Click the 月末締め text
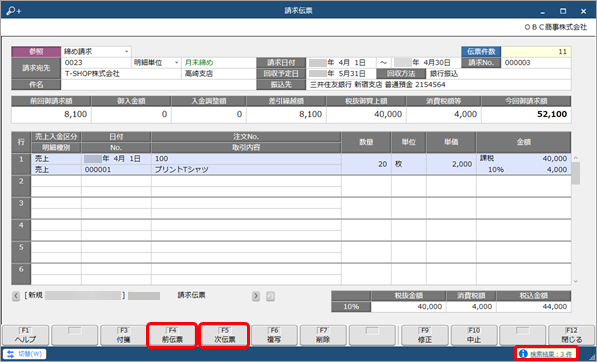 tap(199, 62)
